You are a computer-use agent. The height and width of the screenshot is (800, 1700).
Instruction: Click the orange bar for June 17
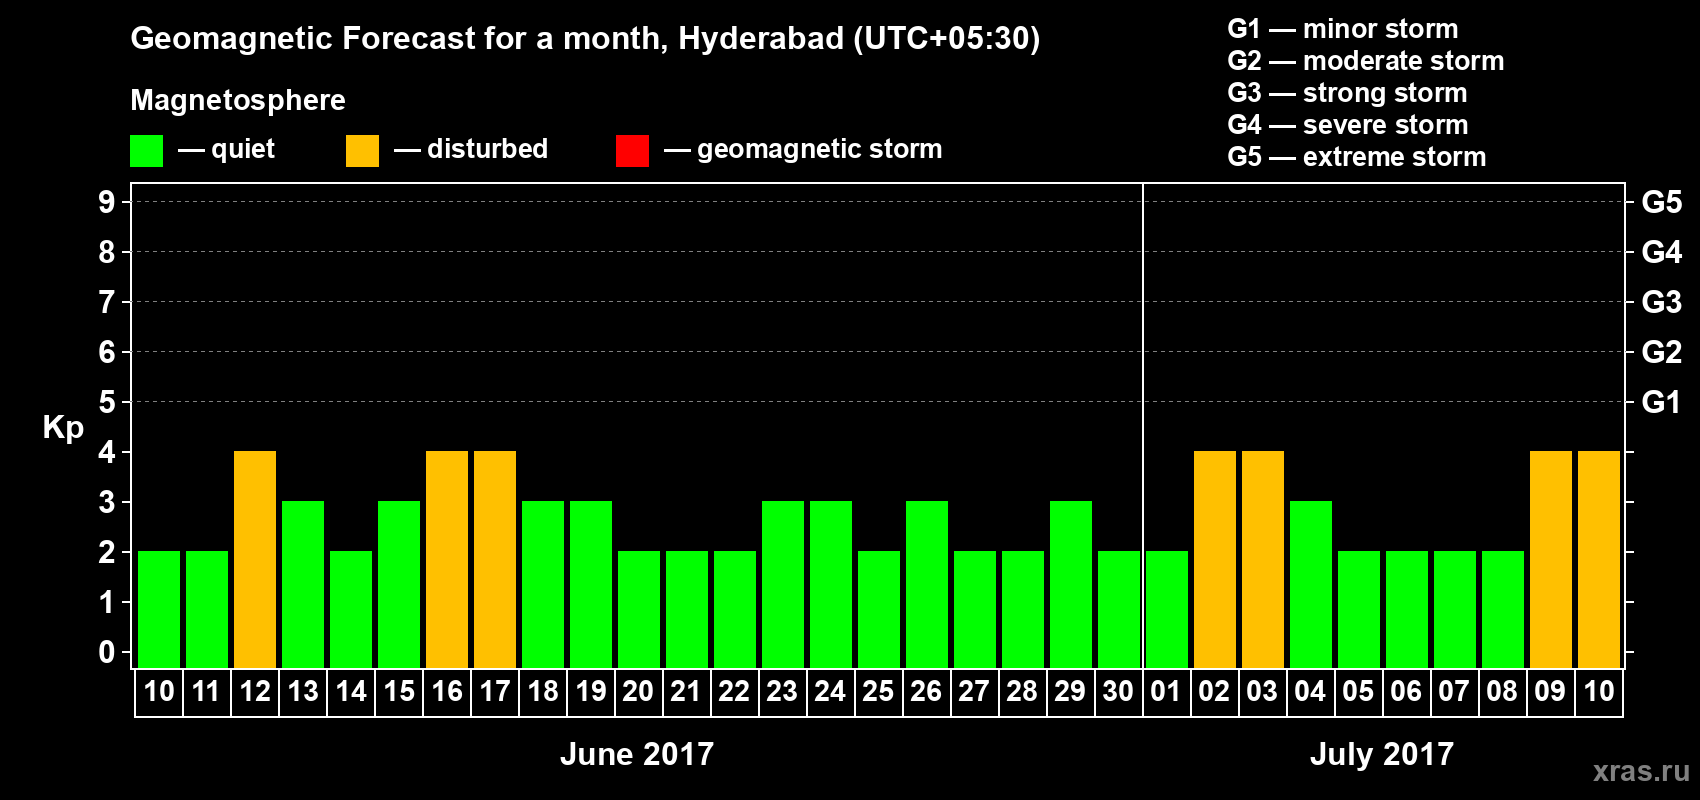(495, 560)
